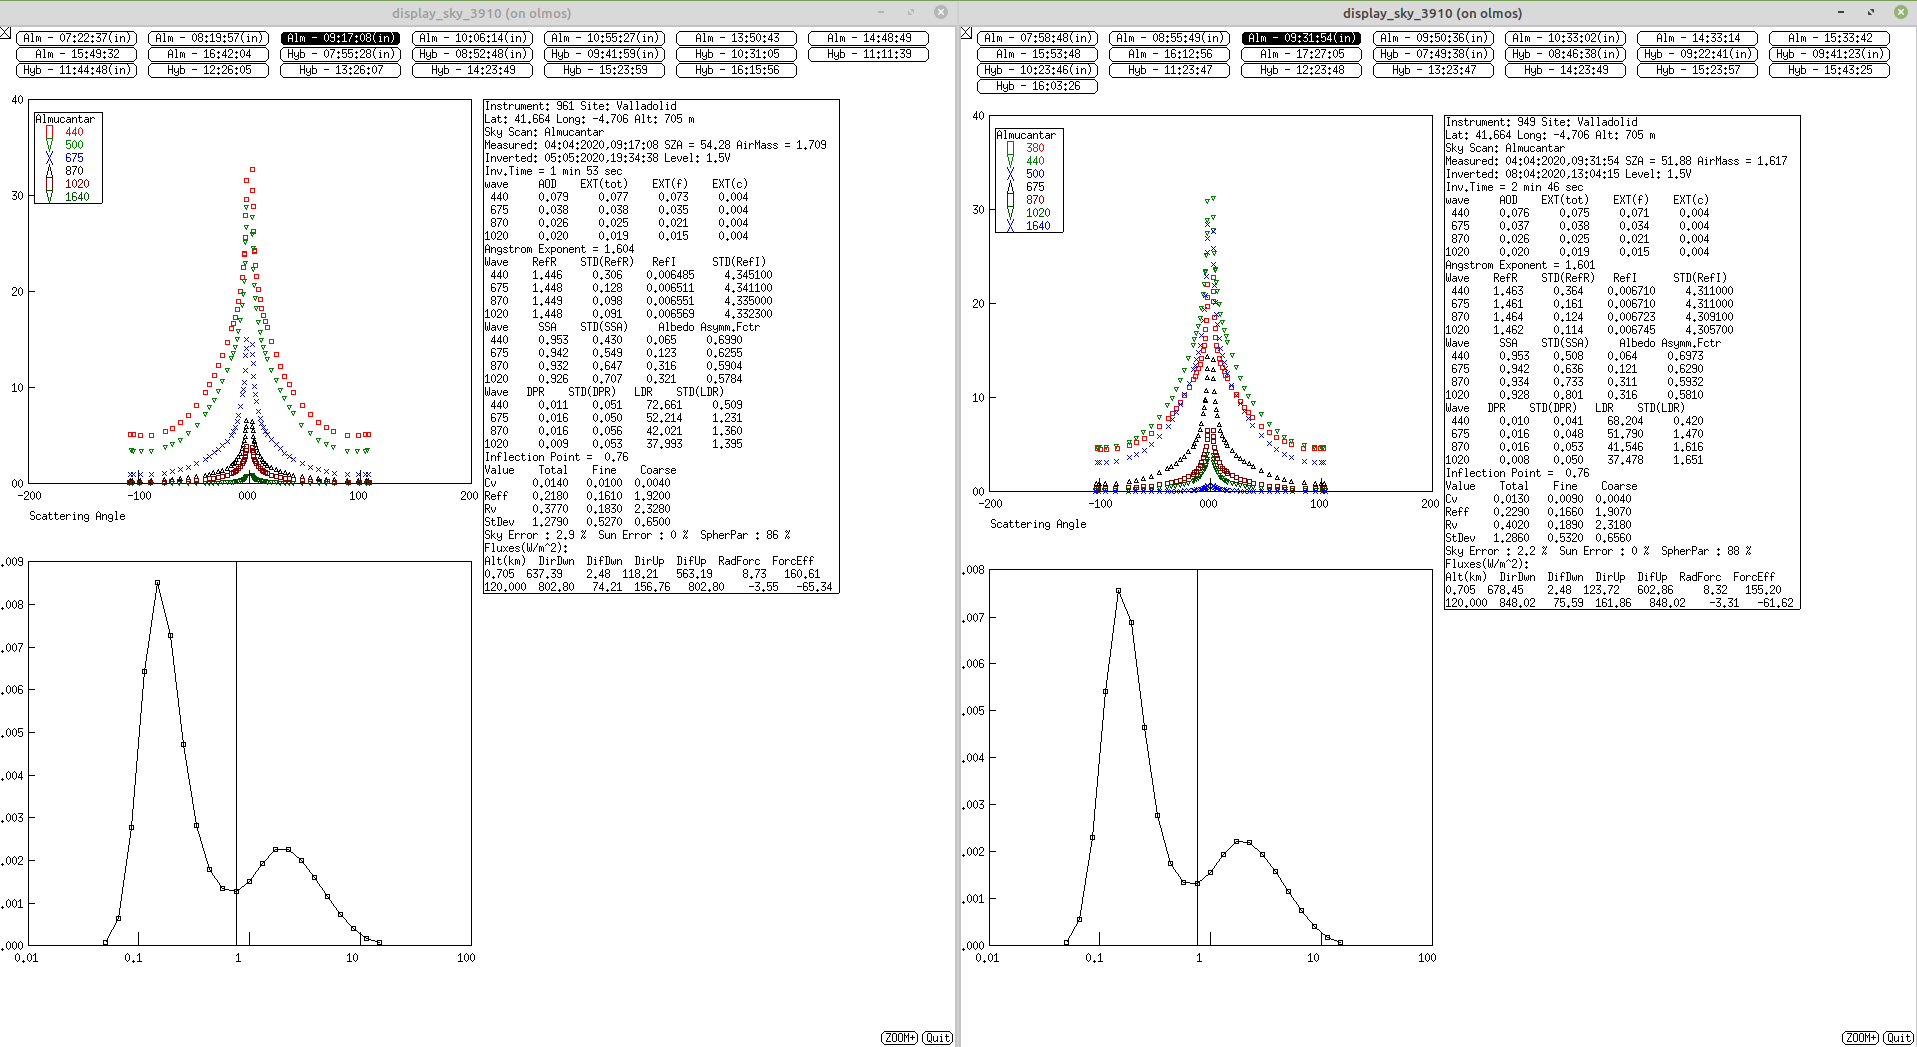The width and height of the screenshot is (1917, 1047).
Task: Click red 440 legend entry in left plot
Action: (x=65, y=132)
